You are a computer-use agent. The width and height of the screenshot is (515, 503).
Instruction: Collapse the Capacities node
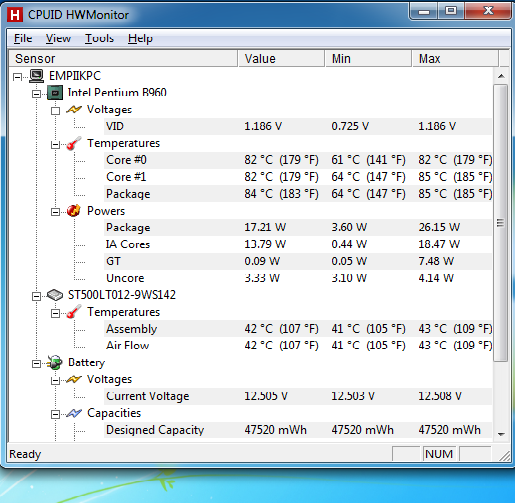point(55,414)
